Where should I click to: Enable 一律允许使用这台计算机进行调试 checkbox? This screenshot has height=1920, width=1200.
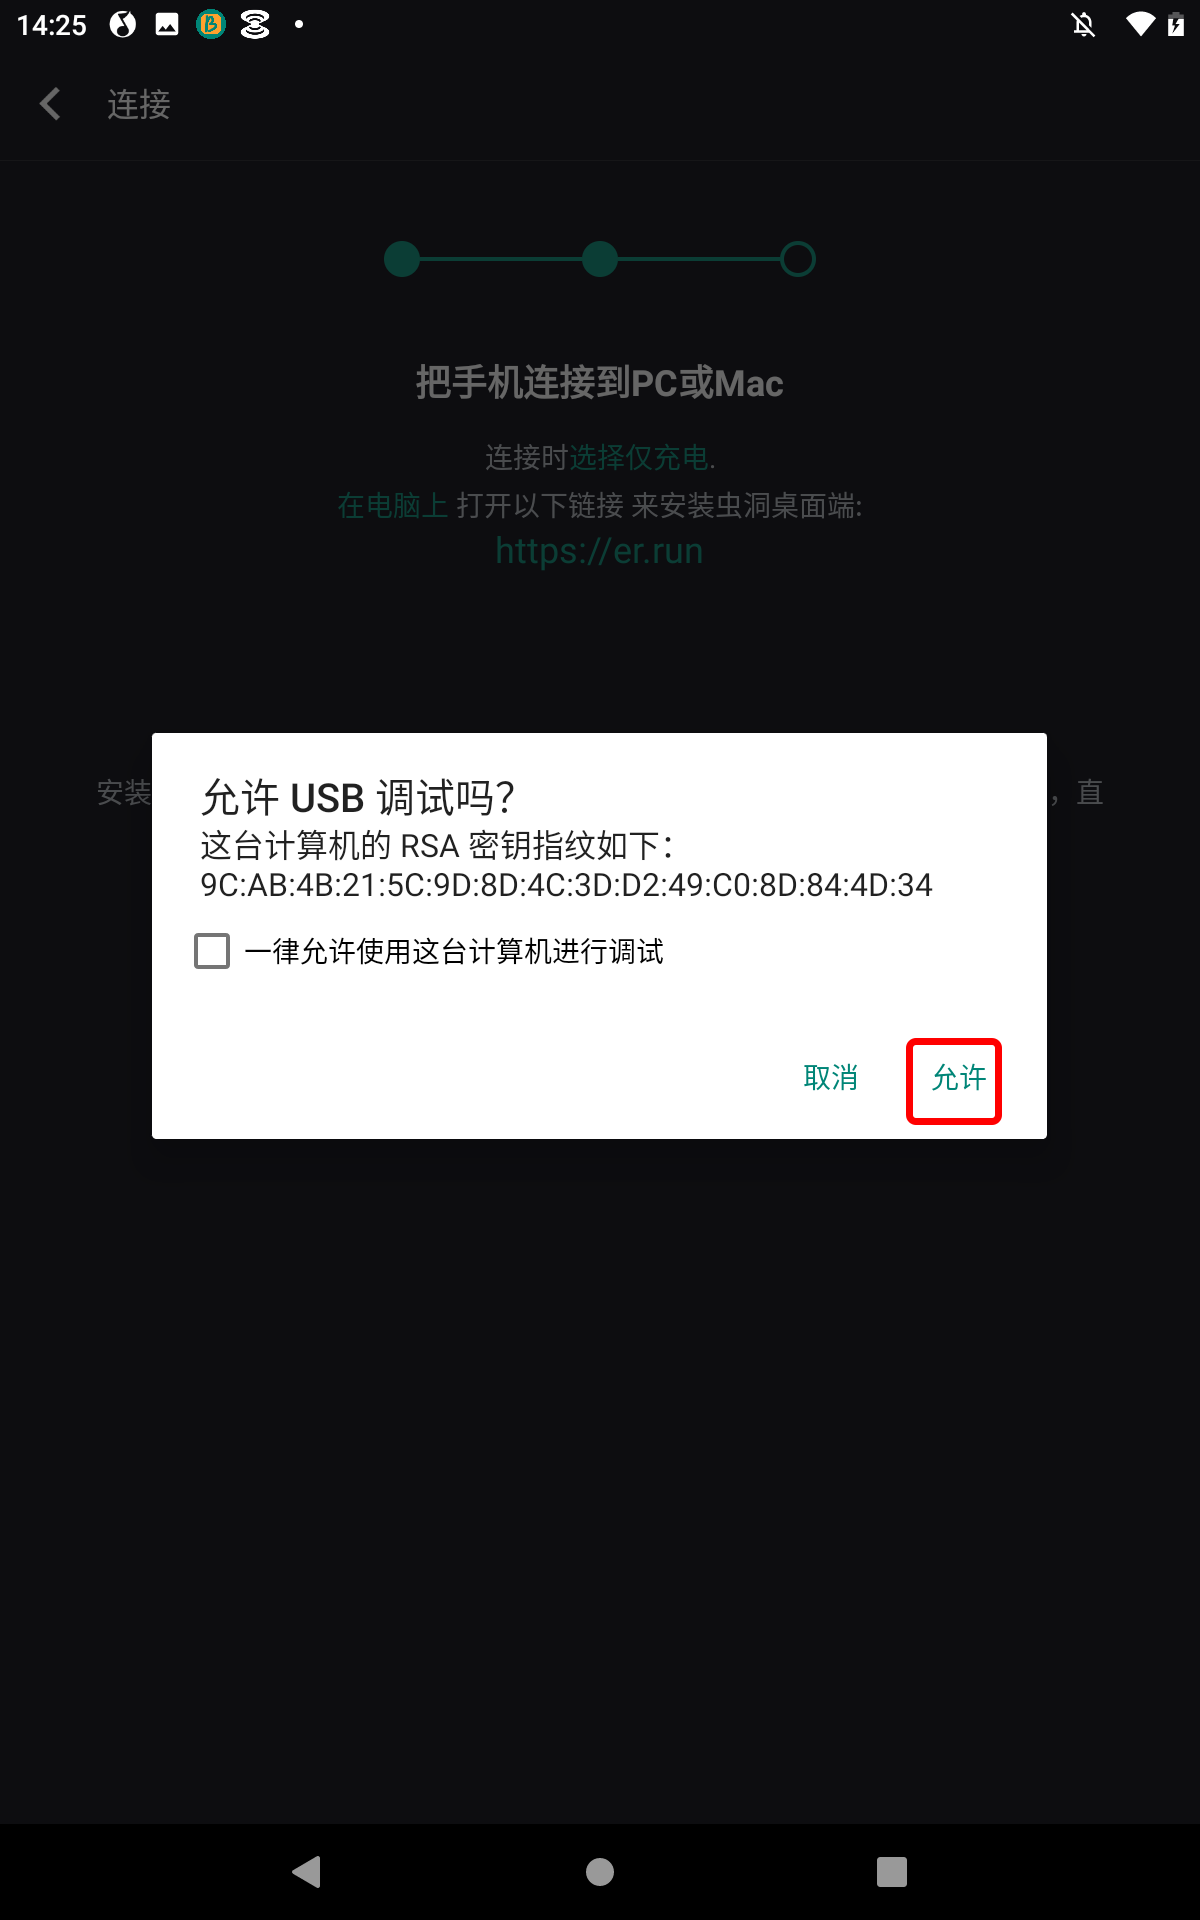tap(212, 951)
